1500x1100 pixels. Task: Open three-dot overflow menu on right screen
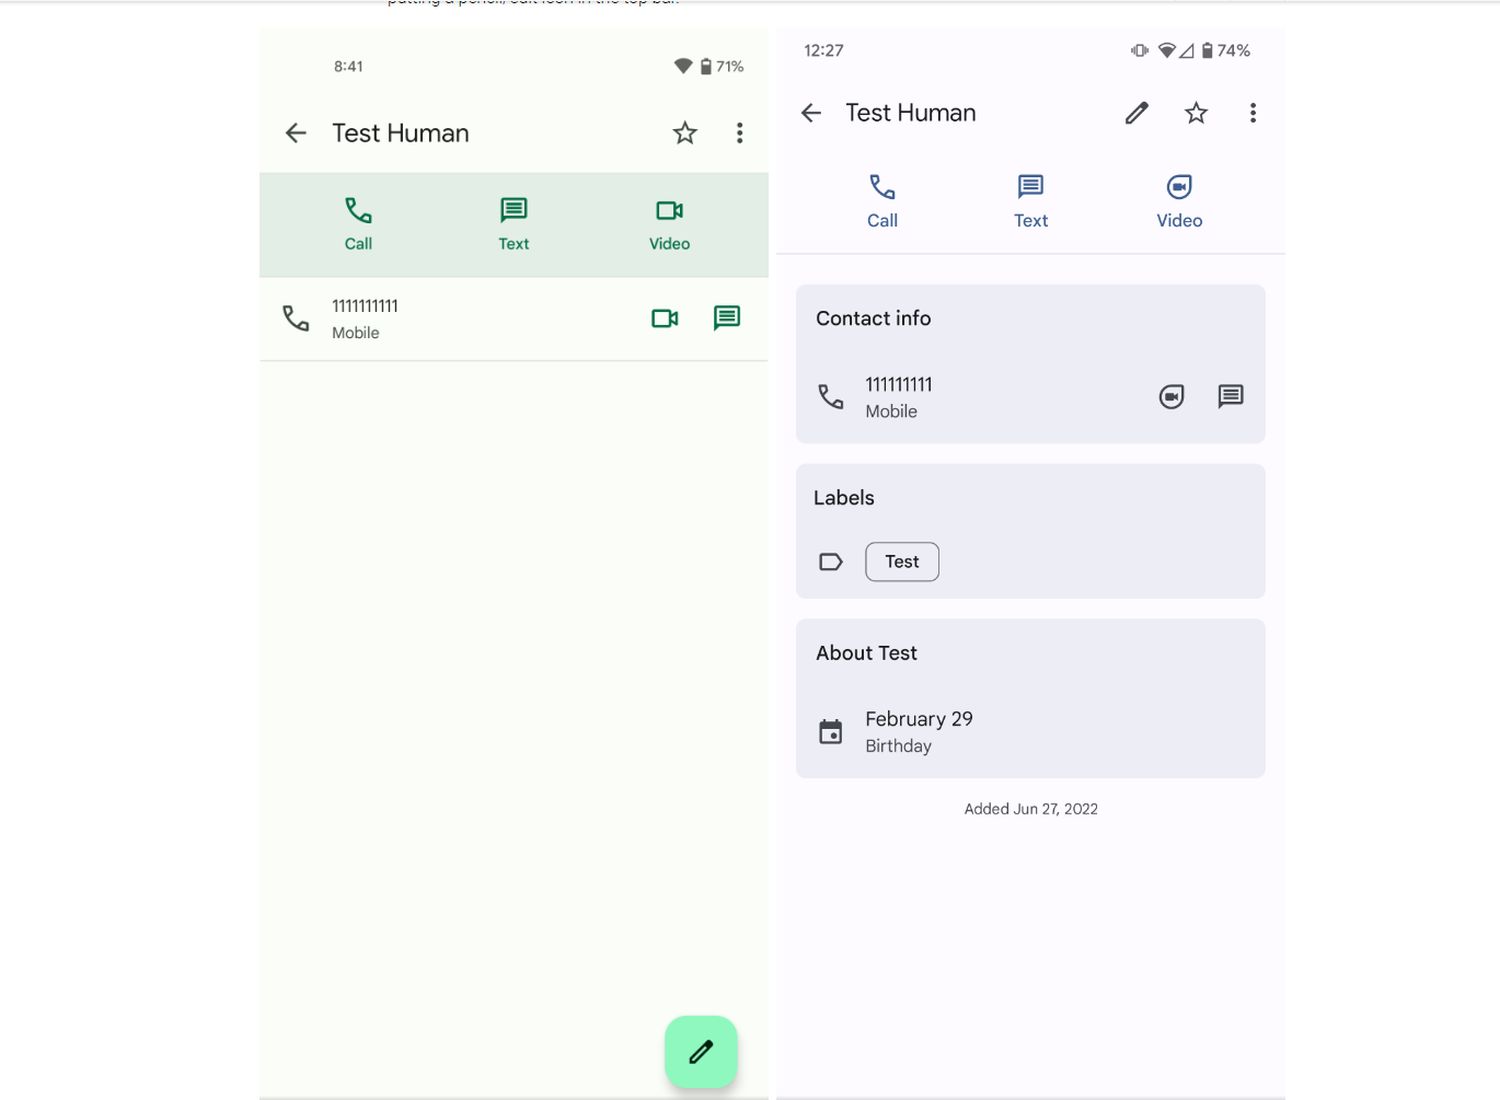click(x=1253, y=113)
